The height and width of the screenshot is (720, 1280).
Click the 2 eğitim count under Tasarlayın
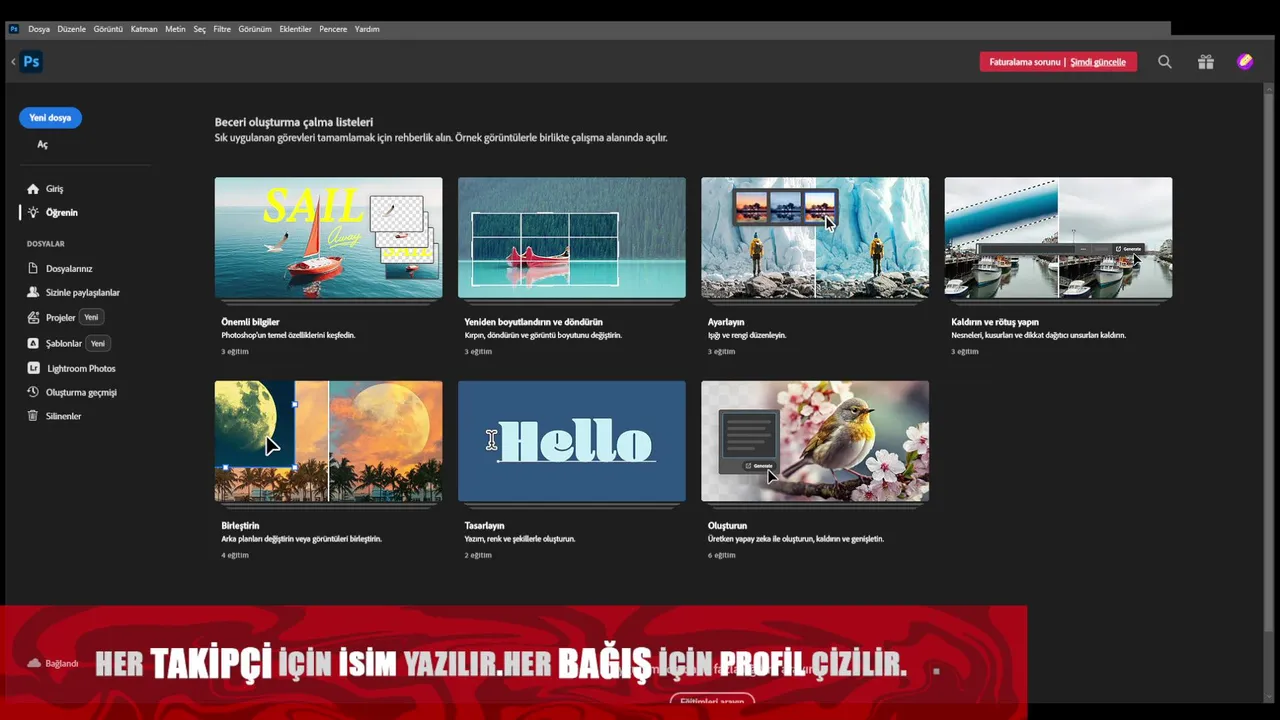(478, 555)
